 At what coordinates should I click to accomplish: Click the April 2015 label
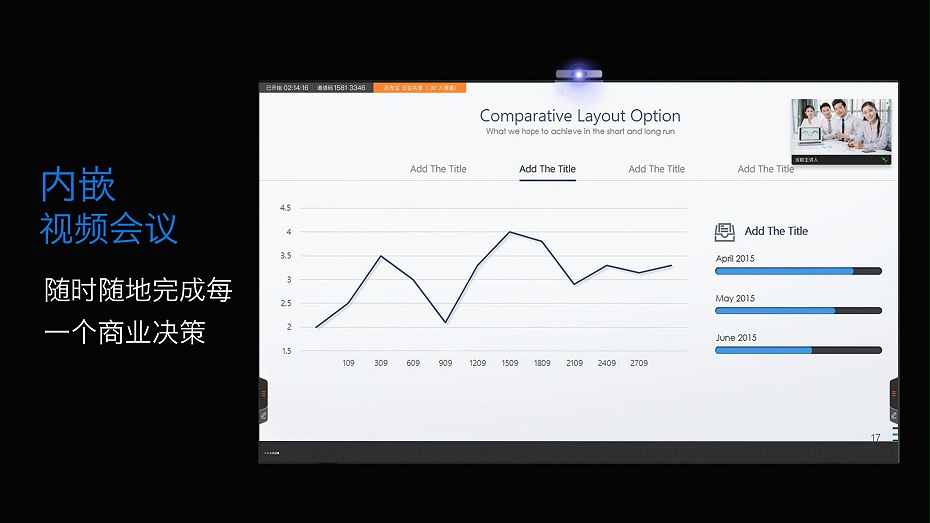(735, 259)
